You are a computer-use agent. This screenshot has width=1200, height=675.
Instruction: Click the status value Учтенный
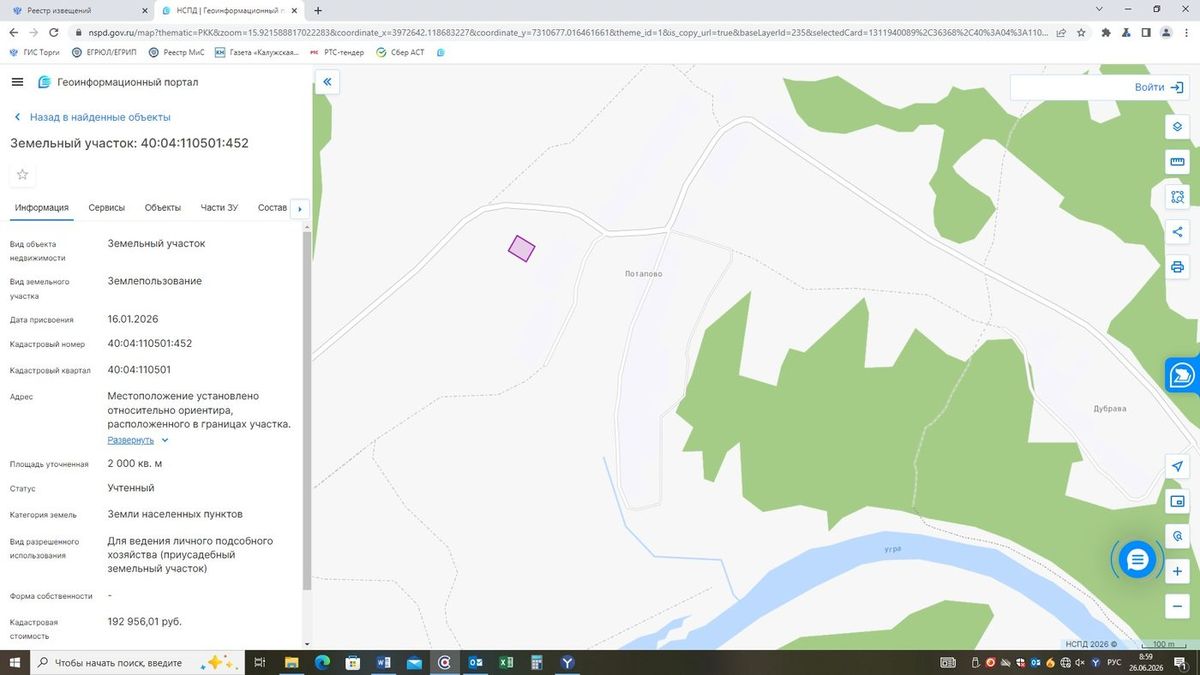(x=131, y=488)
